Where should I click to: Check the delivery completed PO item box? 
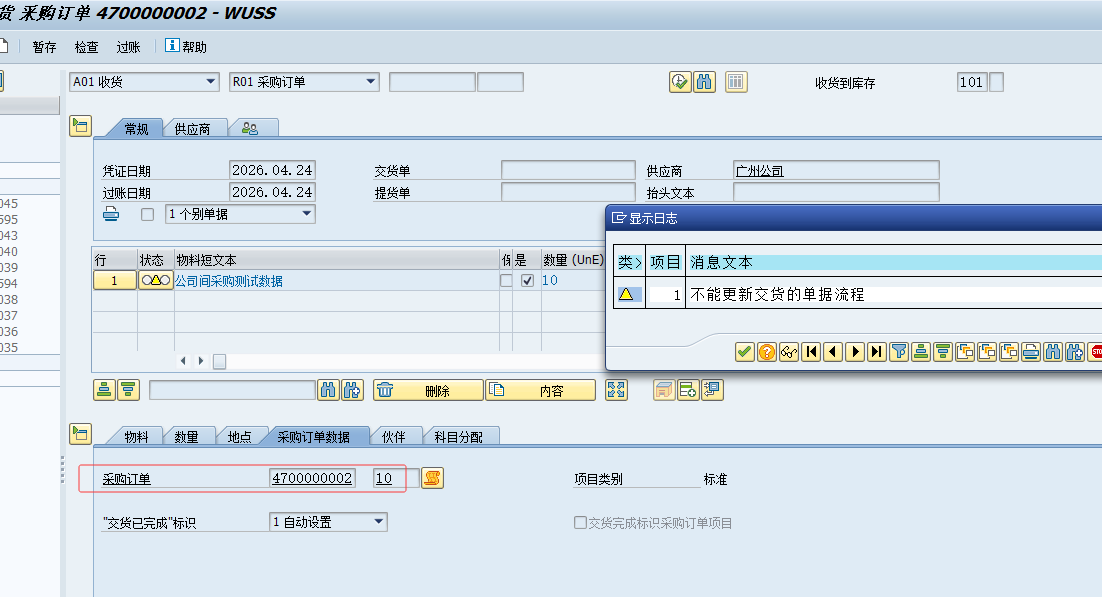(x=580, y=522)
